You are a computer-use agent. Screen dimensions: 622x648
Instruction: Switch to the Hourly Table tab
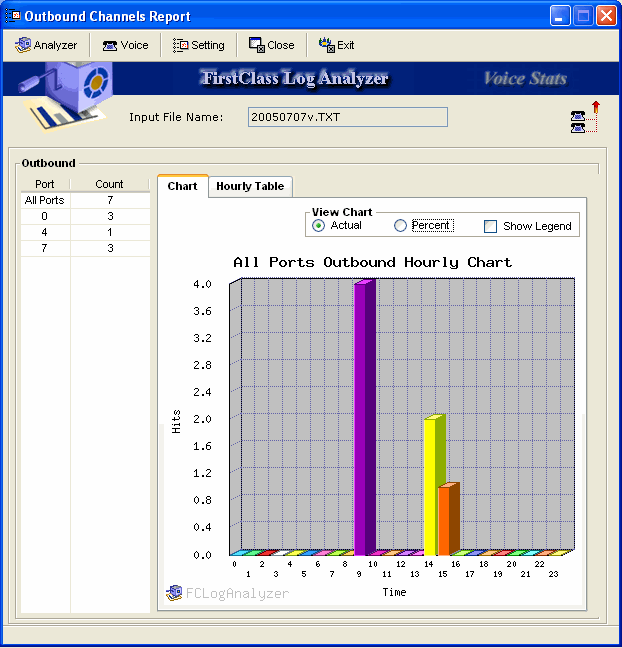pyautogui.click(x=250, y=186)
